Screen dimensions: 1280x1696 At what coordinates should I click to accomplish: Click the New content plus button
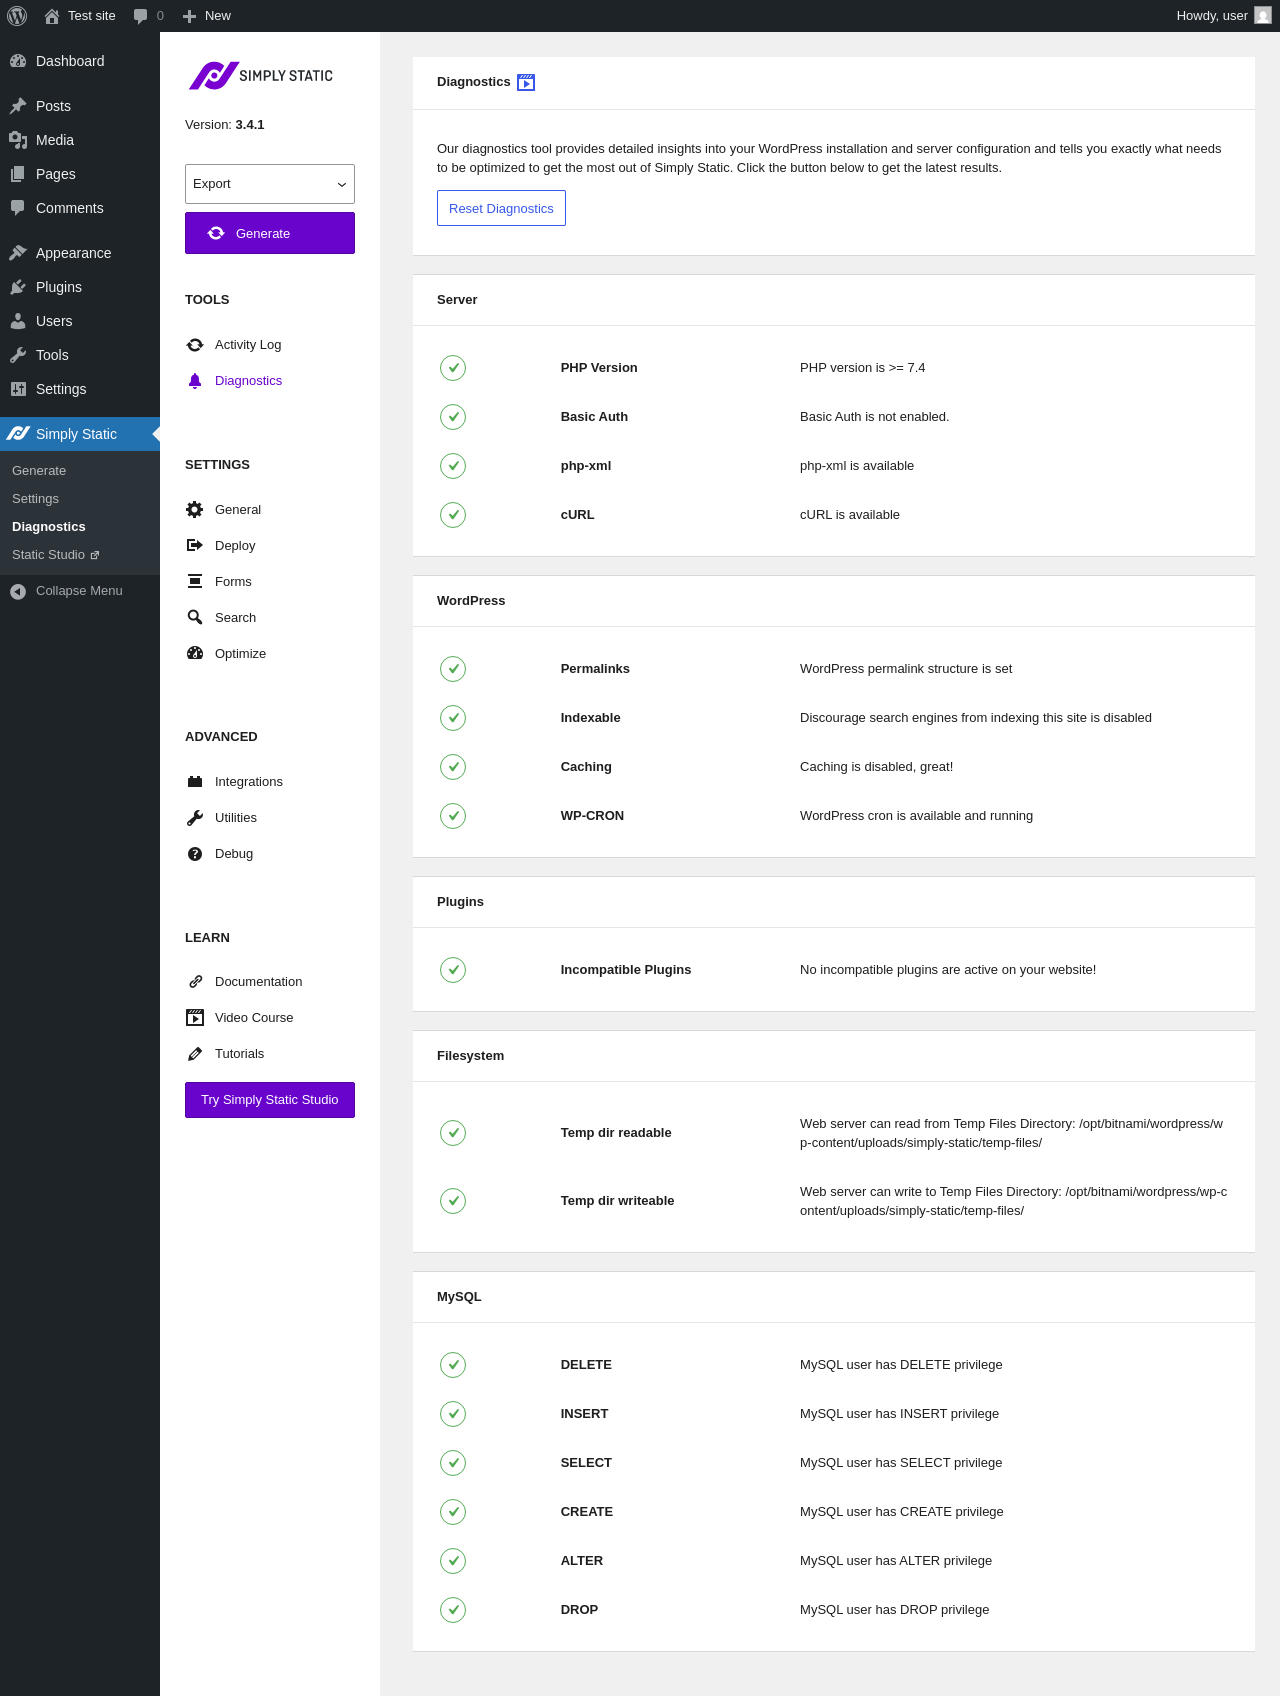(x=207, y=16)
